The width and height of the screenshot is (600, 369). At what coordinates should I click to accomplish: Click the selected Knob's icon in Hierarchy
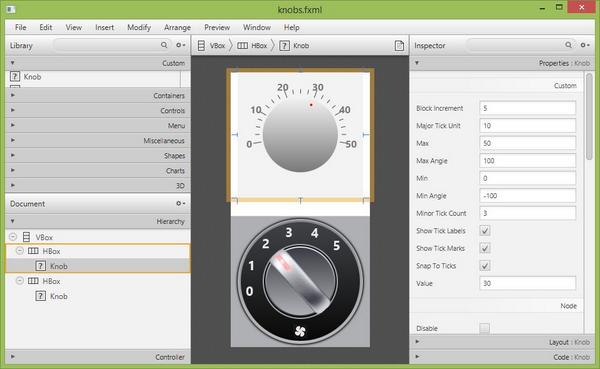coord(41,266)
